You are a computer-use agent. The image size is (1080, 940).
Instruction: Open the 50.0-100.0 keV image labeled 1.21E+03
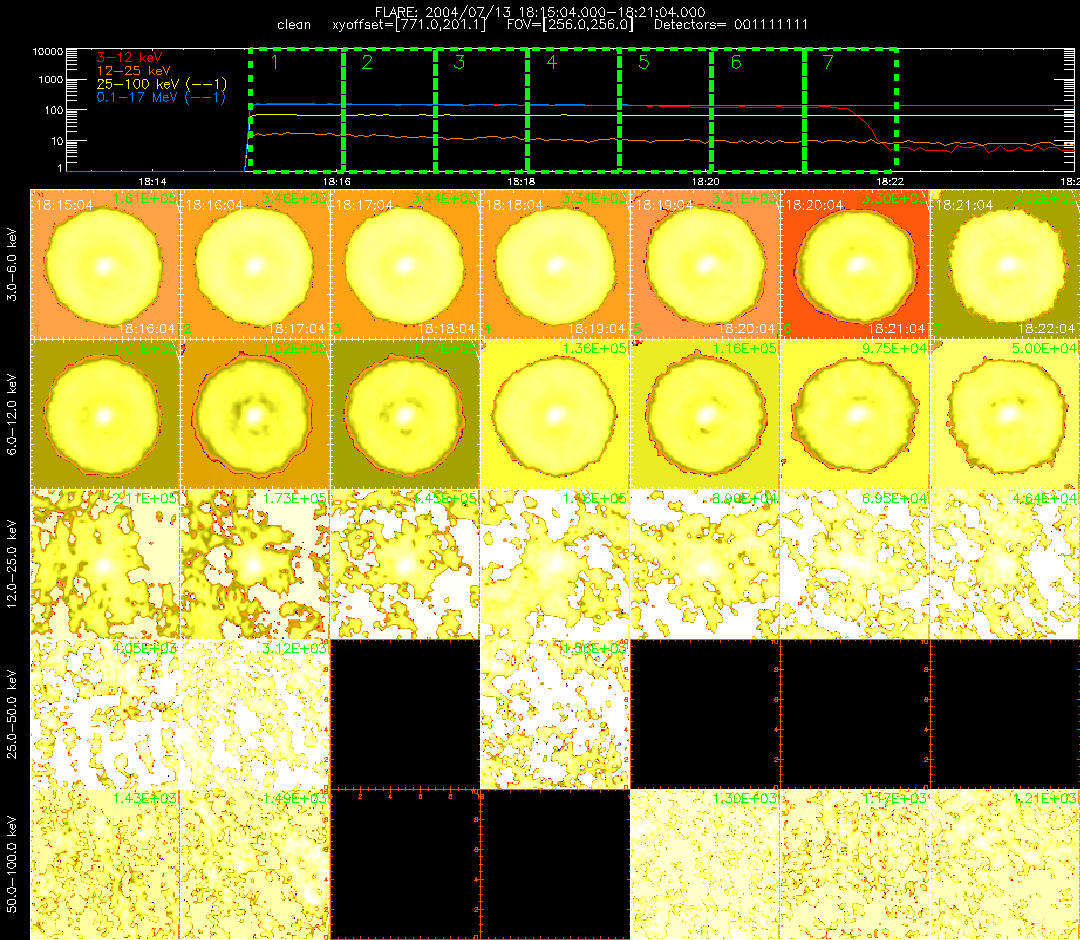[1006, 865]
